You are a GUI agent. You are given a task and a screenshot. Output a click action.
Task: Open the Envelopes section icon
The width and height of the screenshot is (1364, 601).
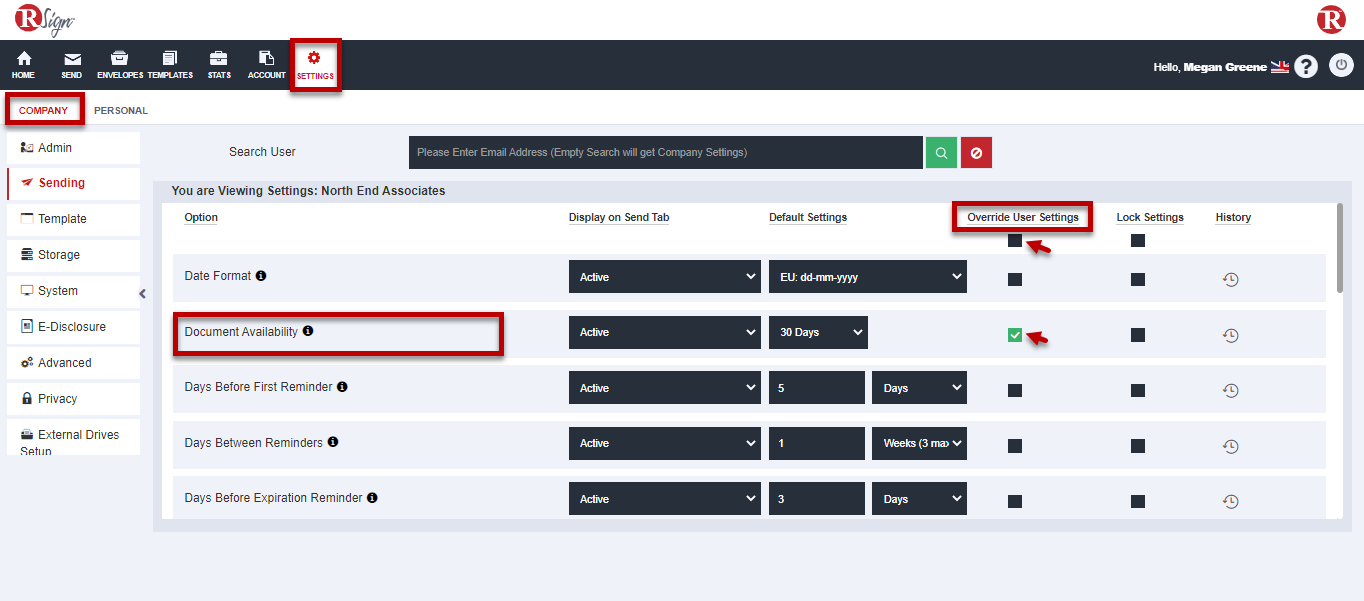point(119,64)
